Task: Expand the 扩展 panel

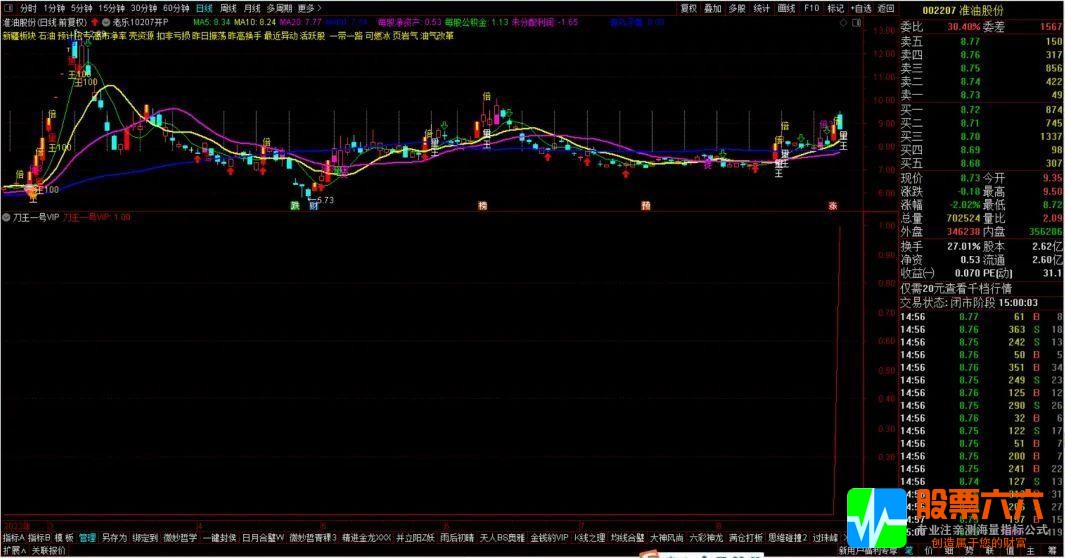Action: click(x=14, y=551)
